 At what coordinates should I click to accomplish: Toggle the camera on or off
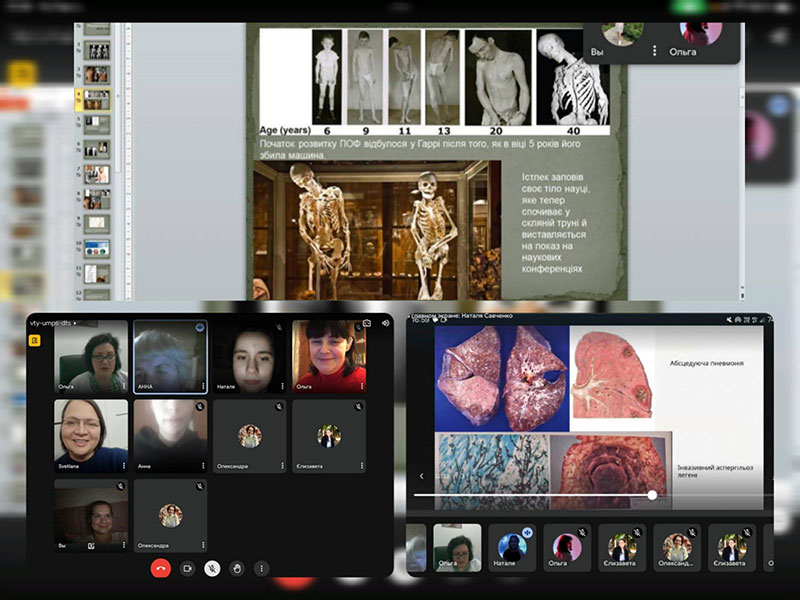[x=186, y=568]
